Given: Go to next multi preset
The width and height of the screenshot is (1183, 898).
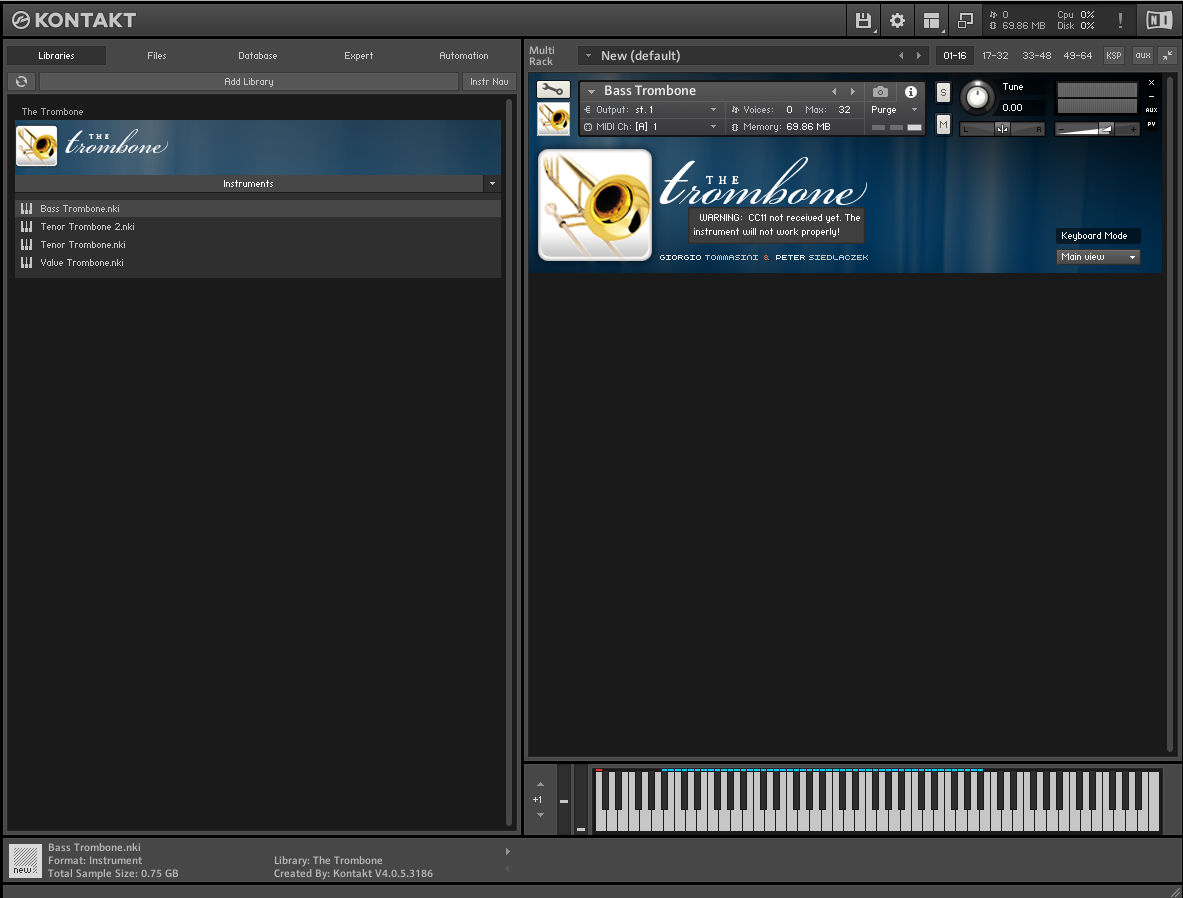Looking at the screenshot, I should 918,55.
